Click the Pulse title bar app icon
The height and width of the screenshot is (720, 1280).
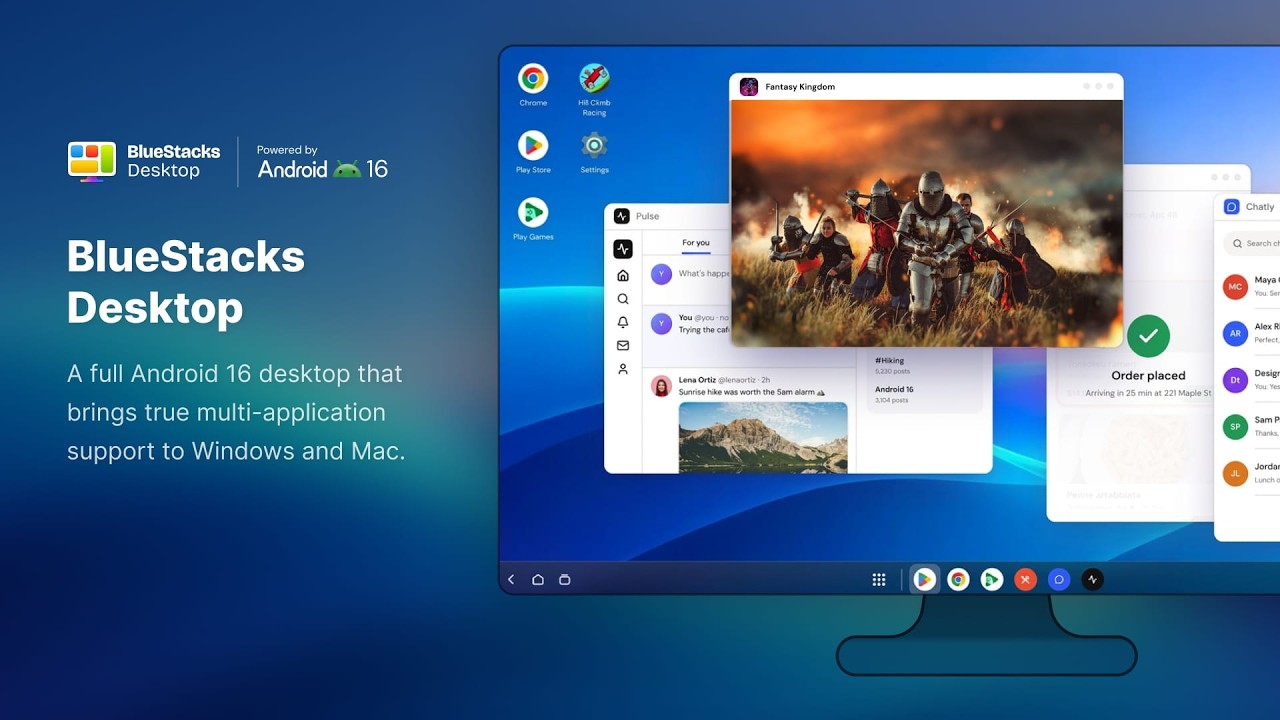(622, 216)
